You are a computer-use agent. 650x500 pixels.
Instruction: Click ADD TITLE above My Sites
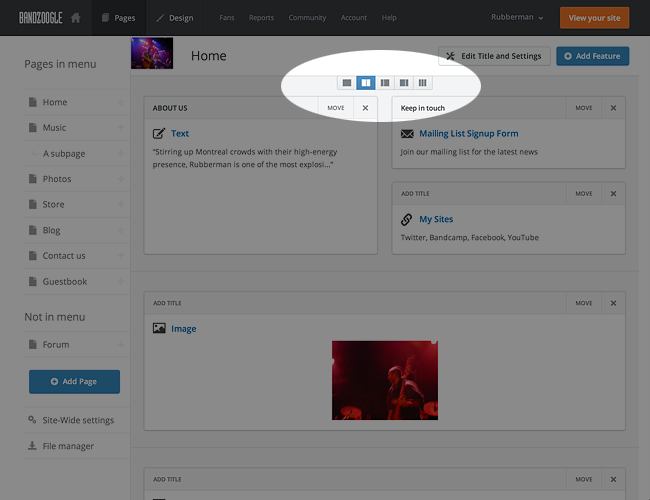(x=415, y=194)
